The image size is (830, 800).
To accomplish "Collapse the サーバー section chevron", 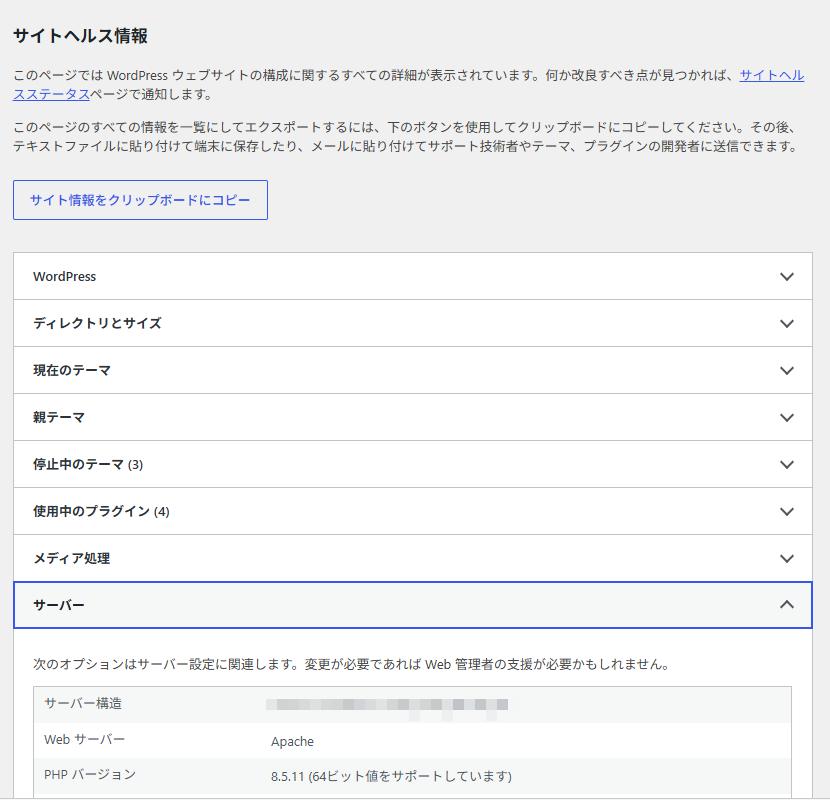I will 787,605.
